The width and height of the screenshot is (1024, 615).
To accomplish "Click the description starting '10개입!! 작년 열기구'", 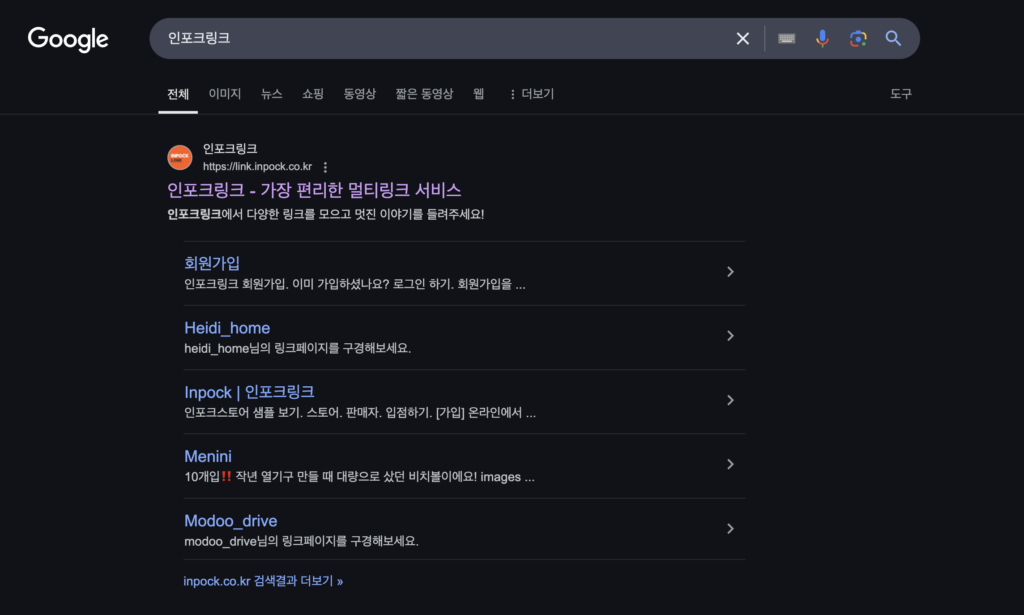I will point(359,477).
